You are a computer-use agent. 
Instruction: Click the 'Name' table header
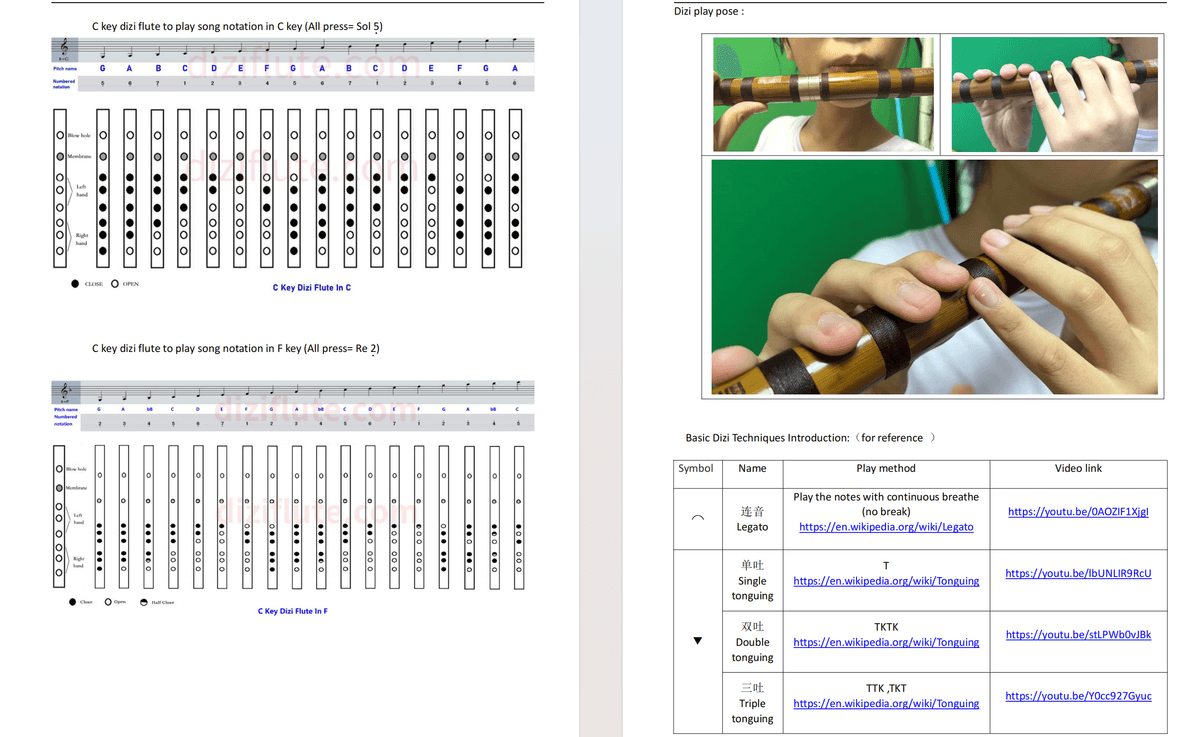pos(752,468)
